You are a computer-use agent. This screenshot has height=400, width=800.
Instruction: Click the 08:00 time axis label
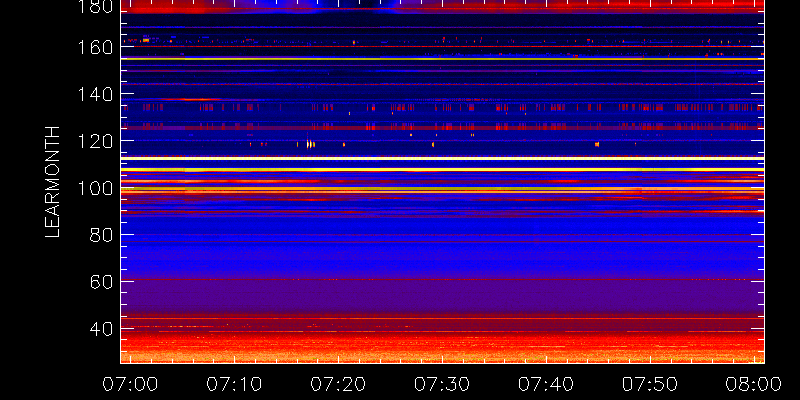point(754,384)
